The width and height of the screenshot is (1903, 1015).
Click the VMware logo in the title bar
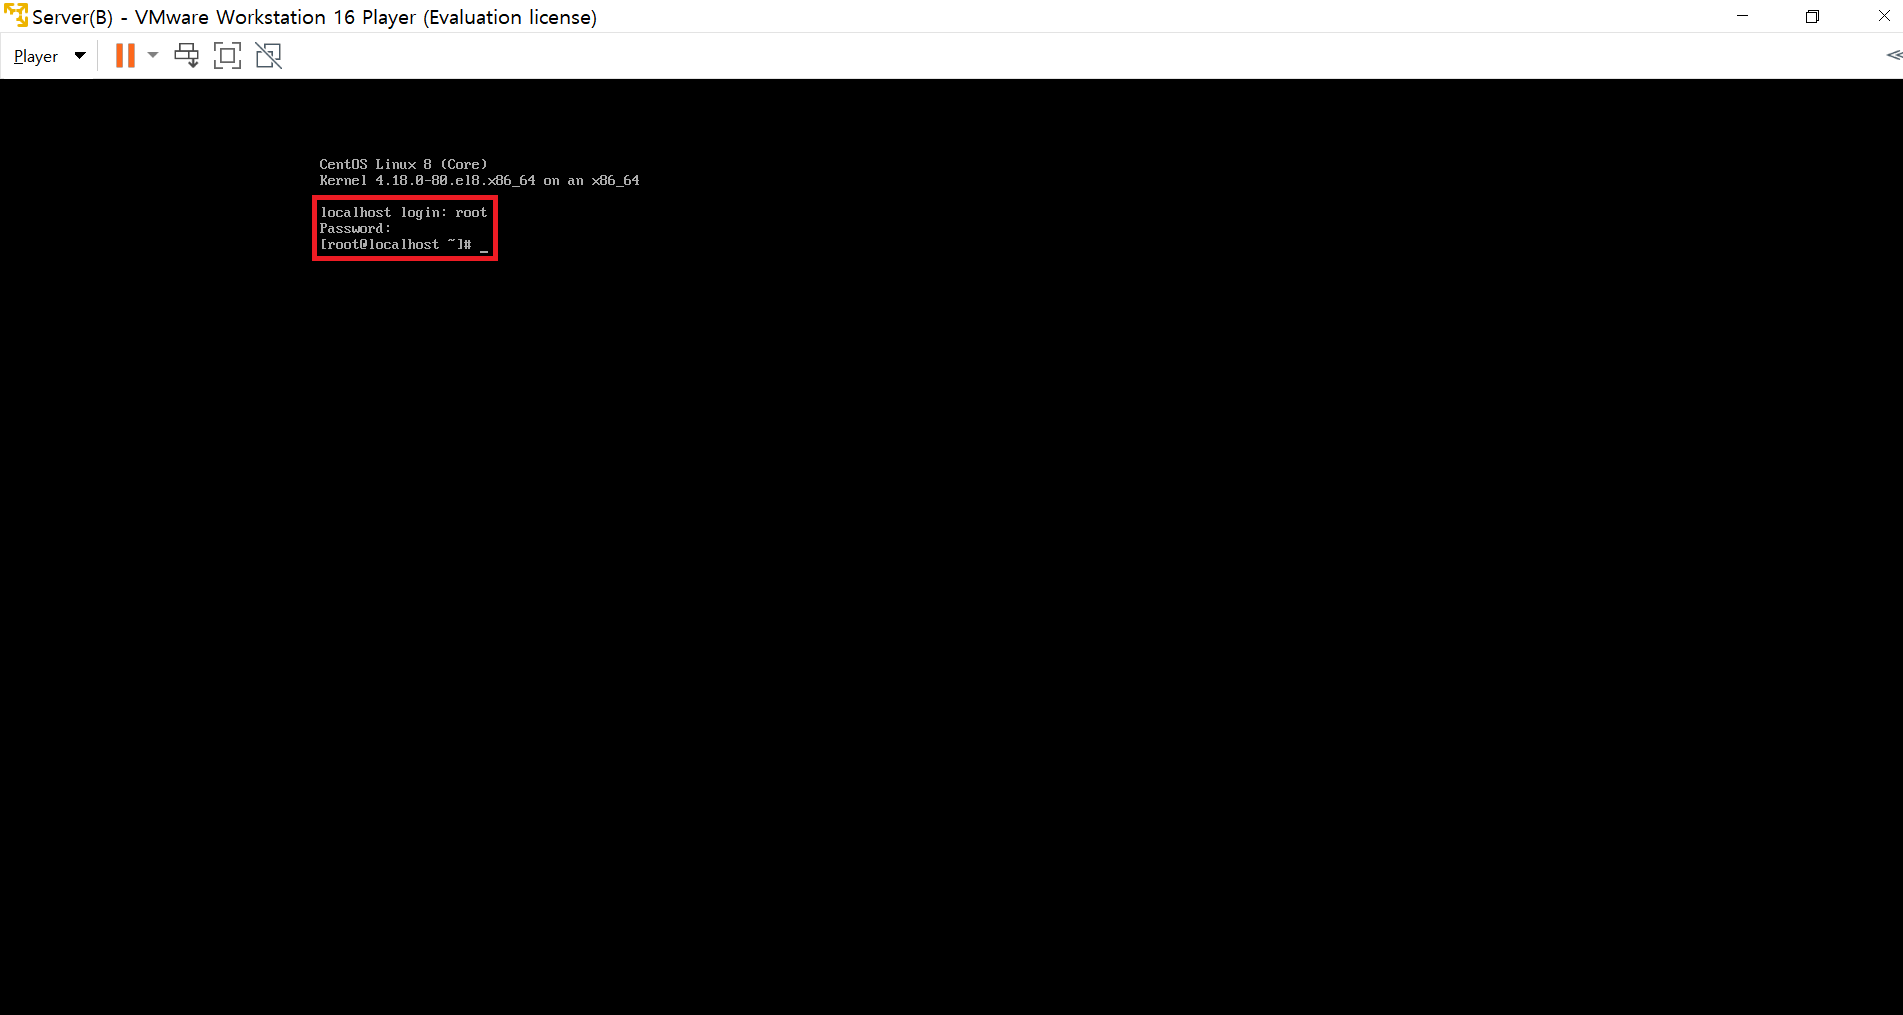pyautogui.click(x=15, y=16)
